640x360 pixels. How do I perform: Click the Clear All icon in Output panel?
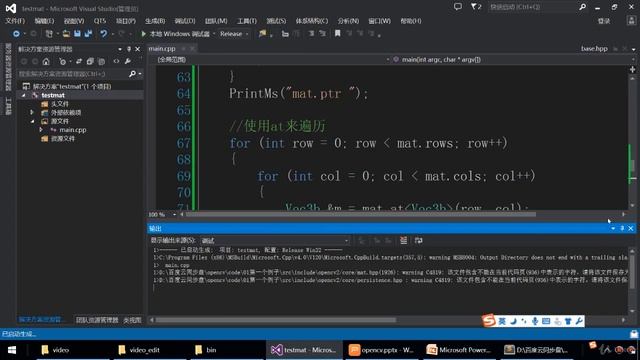click(x=404, y=240)
